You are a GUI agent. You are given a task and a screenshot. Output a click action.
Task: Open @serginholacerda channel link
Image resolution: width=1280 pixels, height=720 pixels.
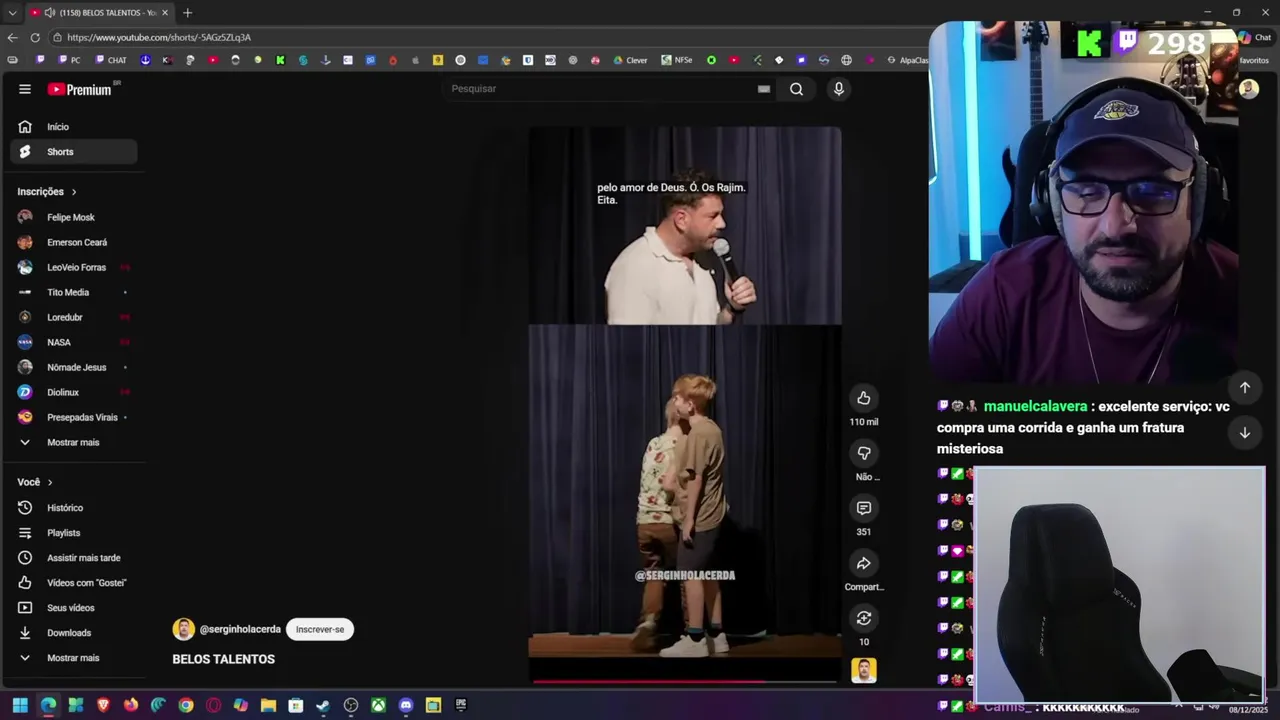240,629
